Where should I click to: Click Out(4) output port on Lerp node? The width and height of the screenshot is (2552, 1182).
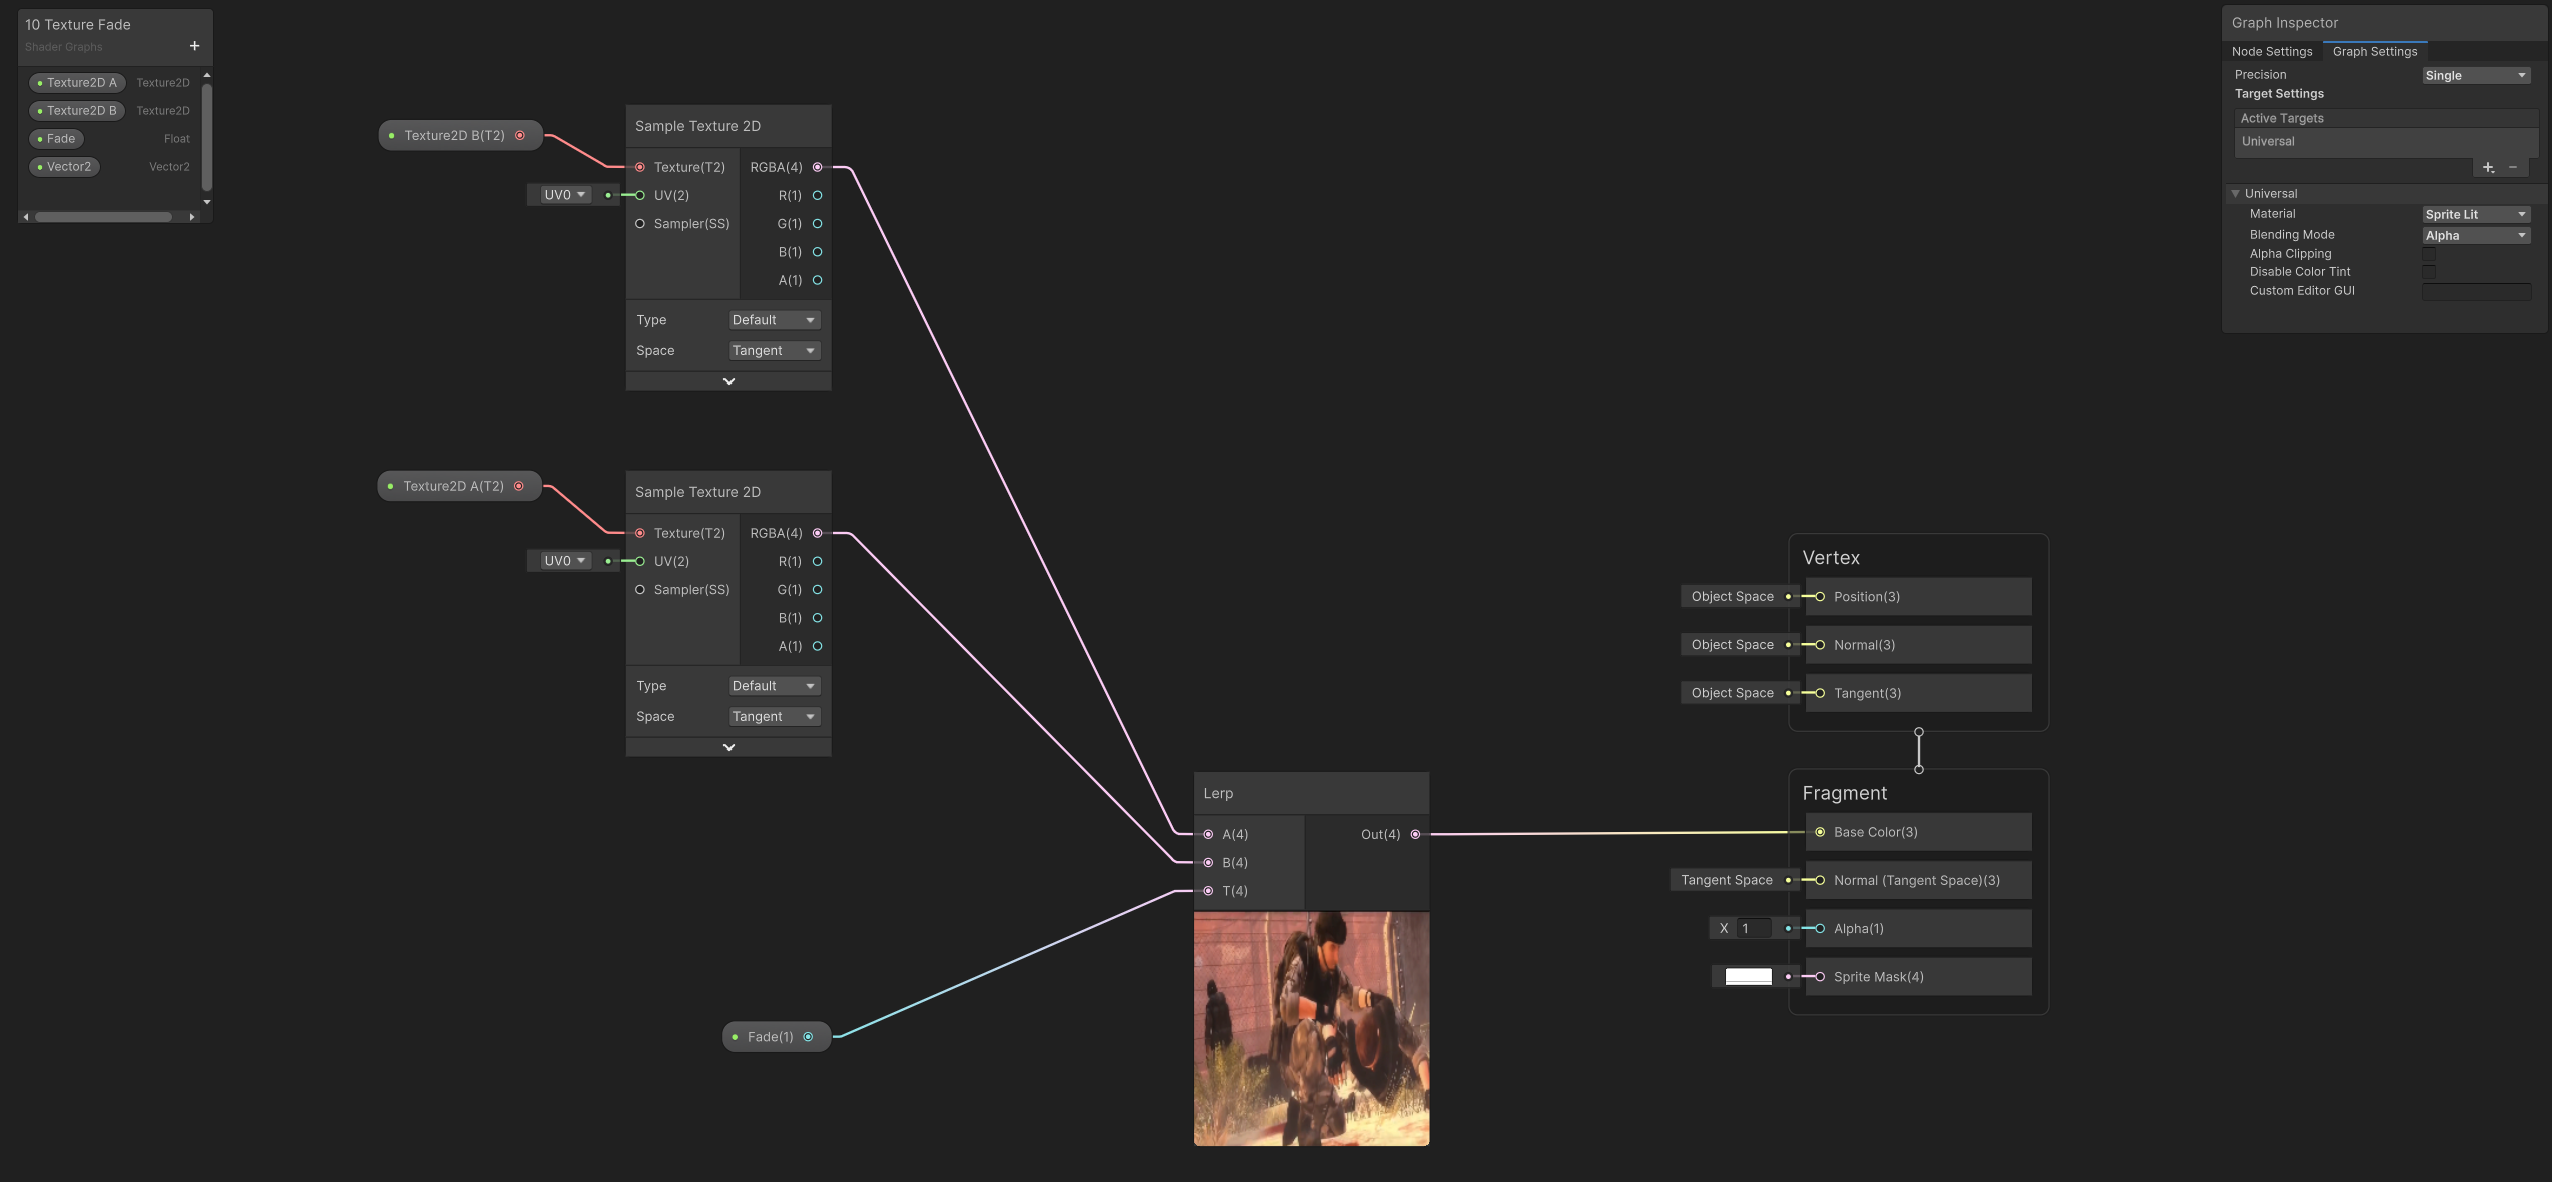(x=1415, y=834)
